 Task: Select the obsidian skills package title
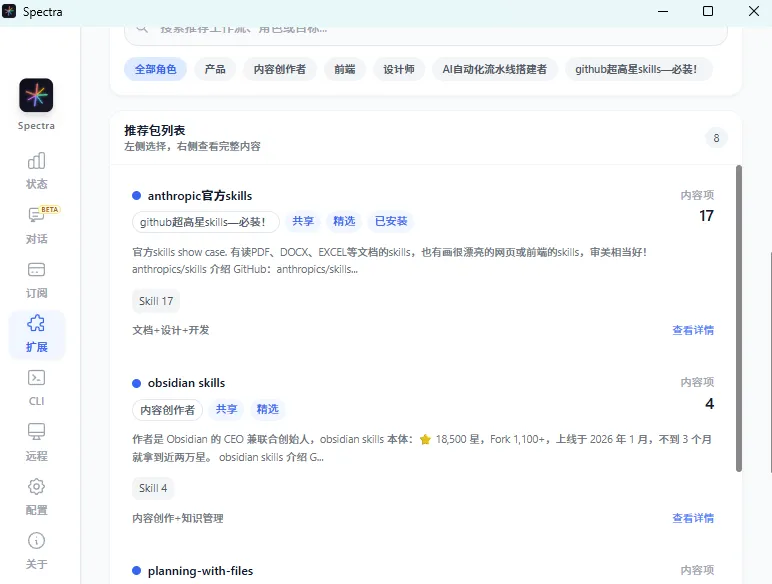[x=187, y=383]
